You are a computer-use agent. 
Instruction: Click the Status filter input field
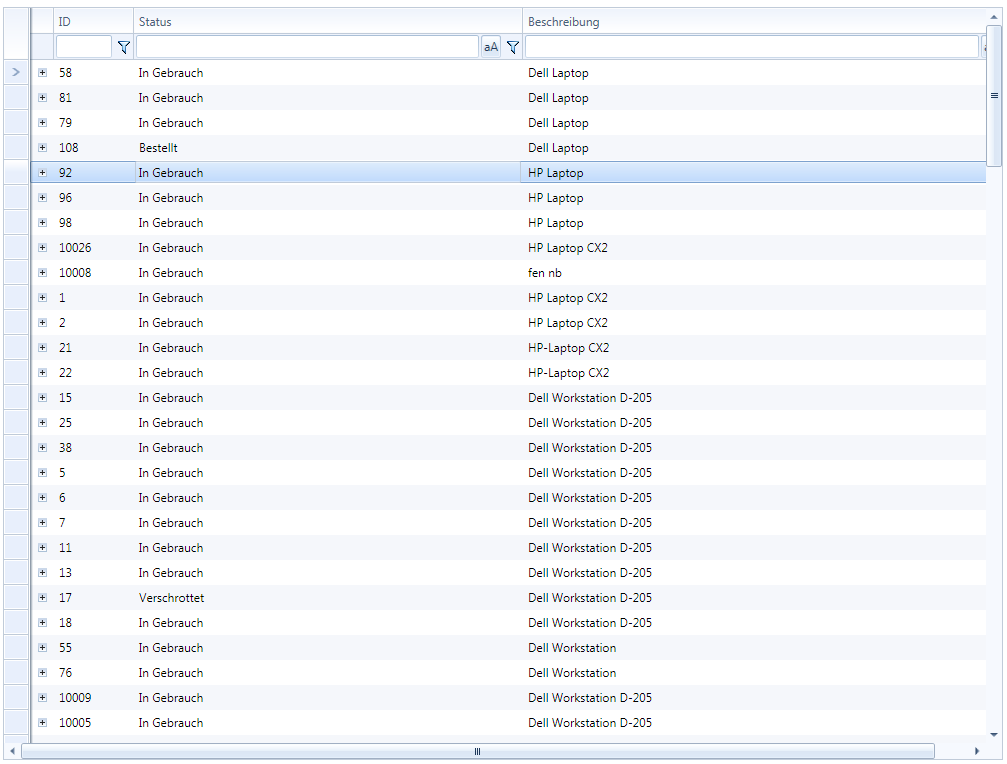308,47
